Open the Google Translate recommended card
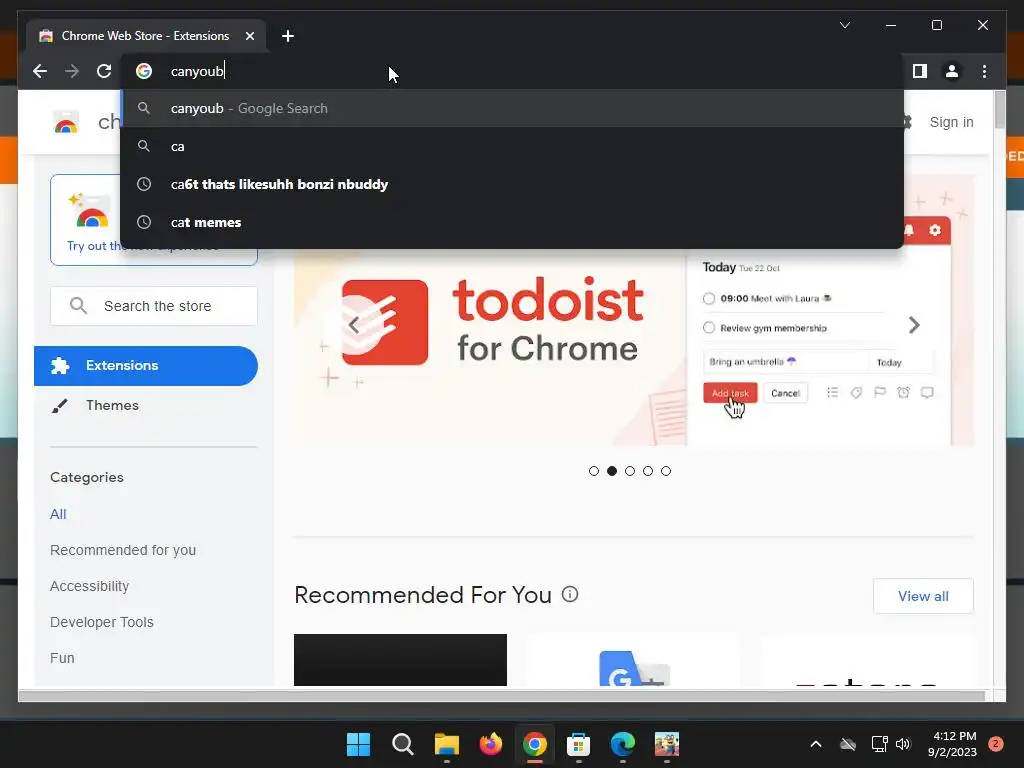 [x=633, y=660]
